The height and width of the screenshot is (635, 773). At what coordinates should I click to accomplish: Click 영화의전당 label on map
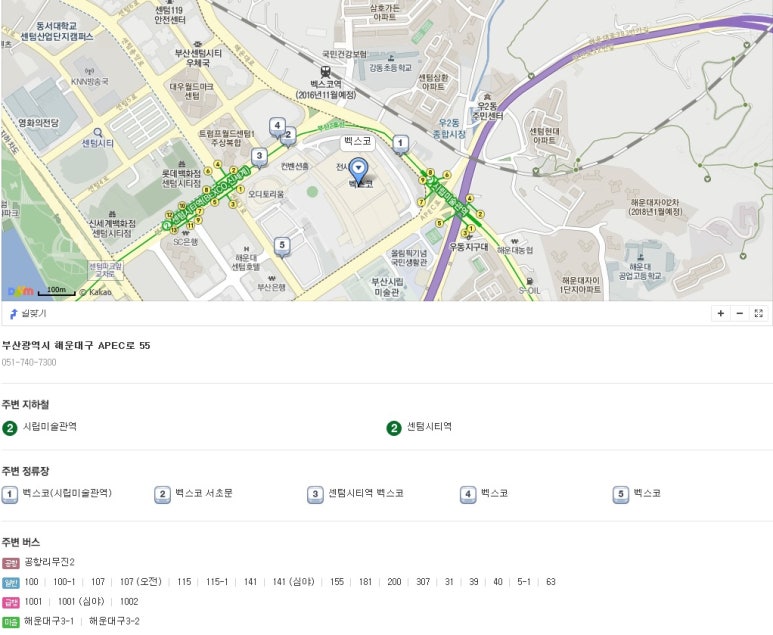[x=38, y=123]
